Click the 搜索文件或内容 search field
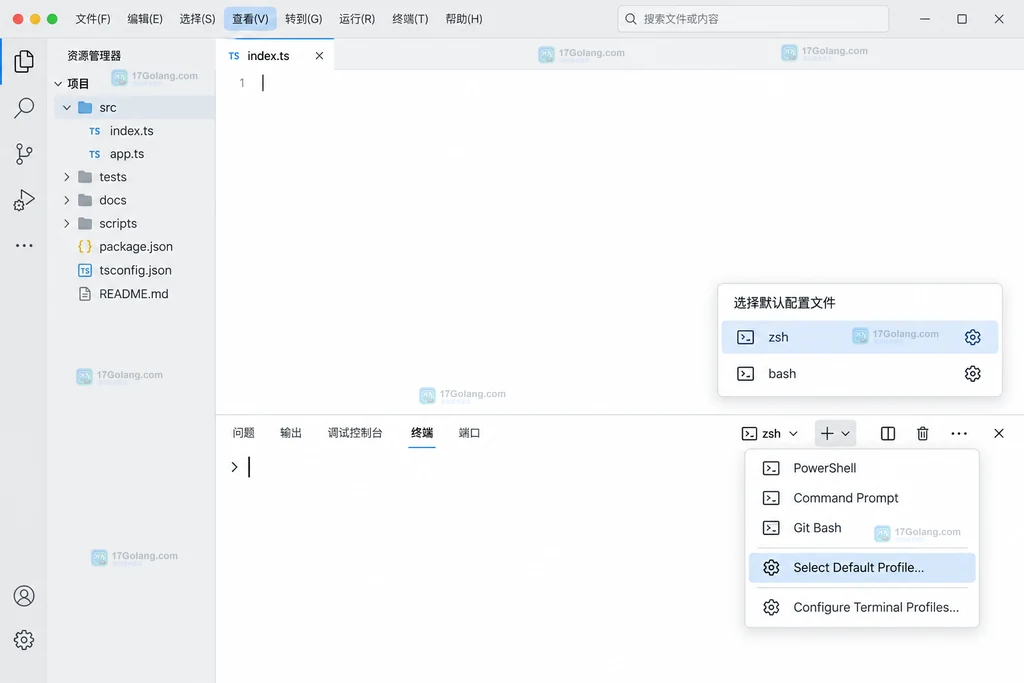Image resolution: width=1024 pixels, height=683 pixels. pyautogui.click(x=753, y=19)
